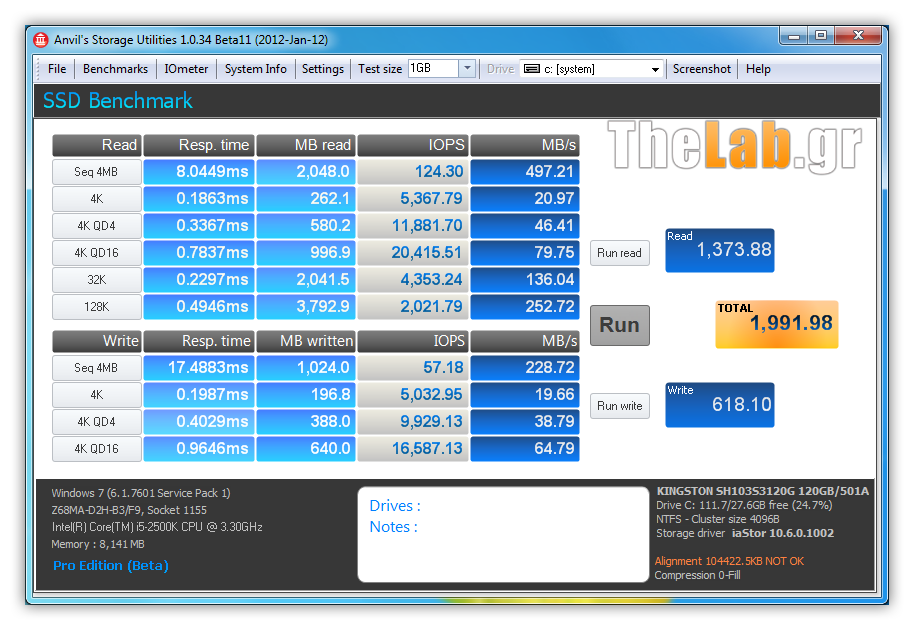Minimize the Anvil's Storage Utilities window
Image resolution: width=914 pixels, height=630 pixels.
coord(793,36)
